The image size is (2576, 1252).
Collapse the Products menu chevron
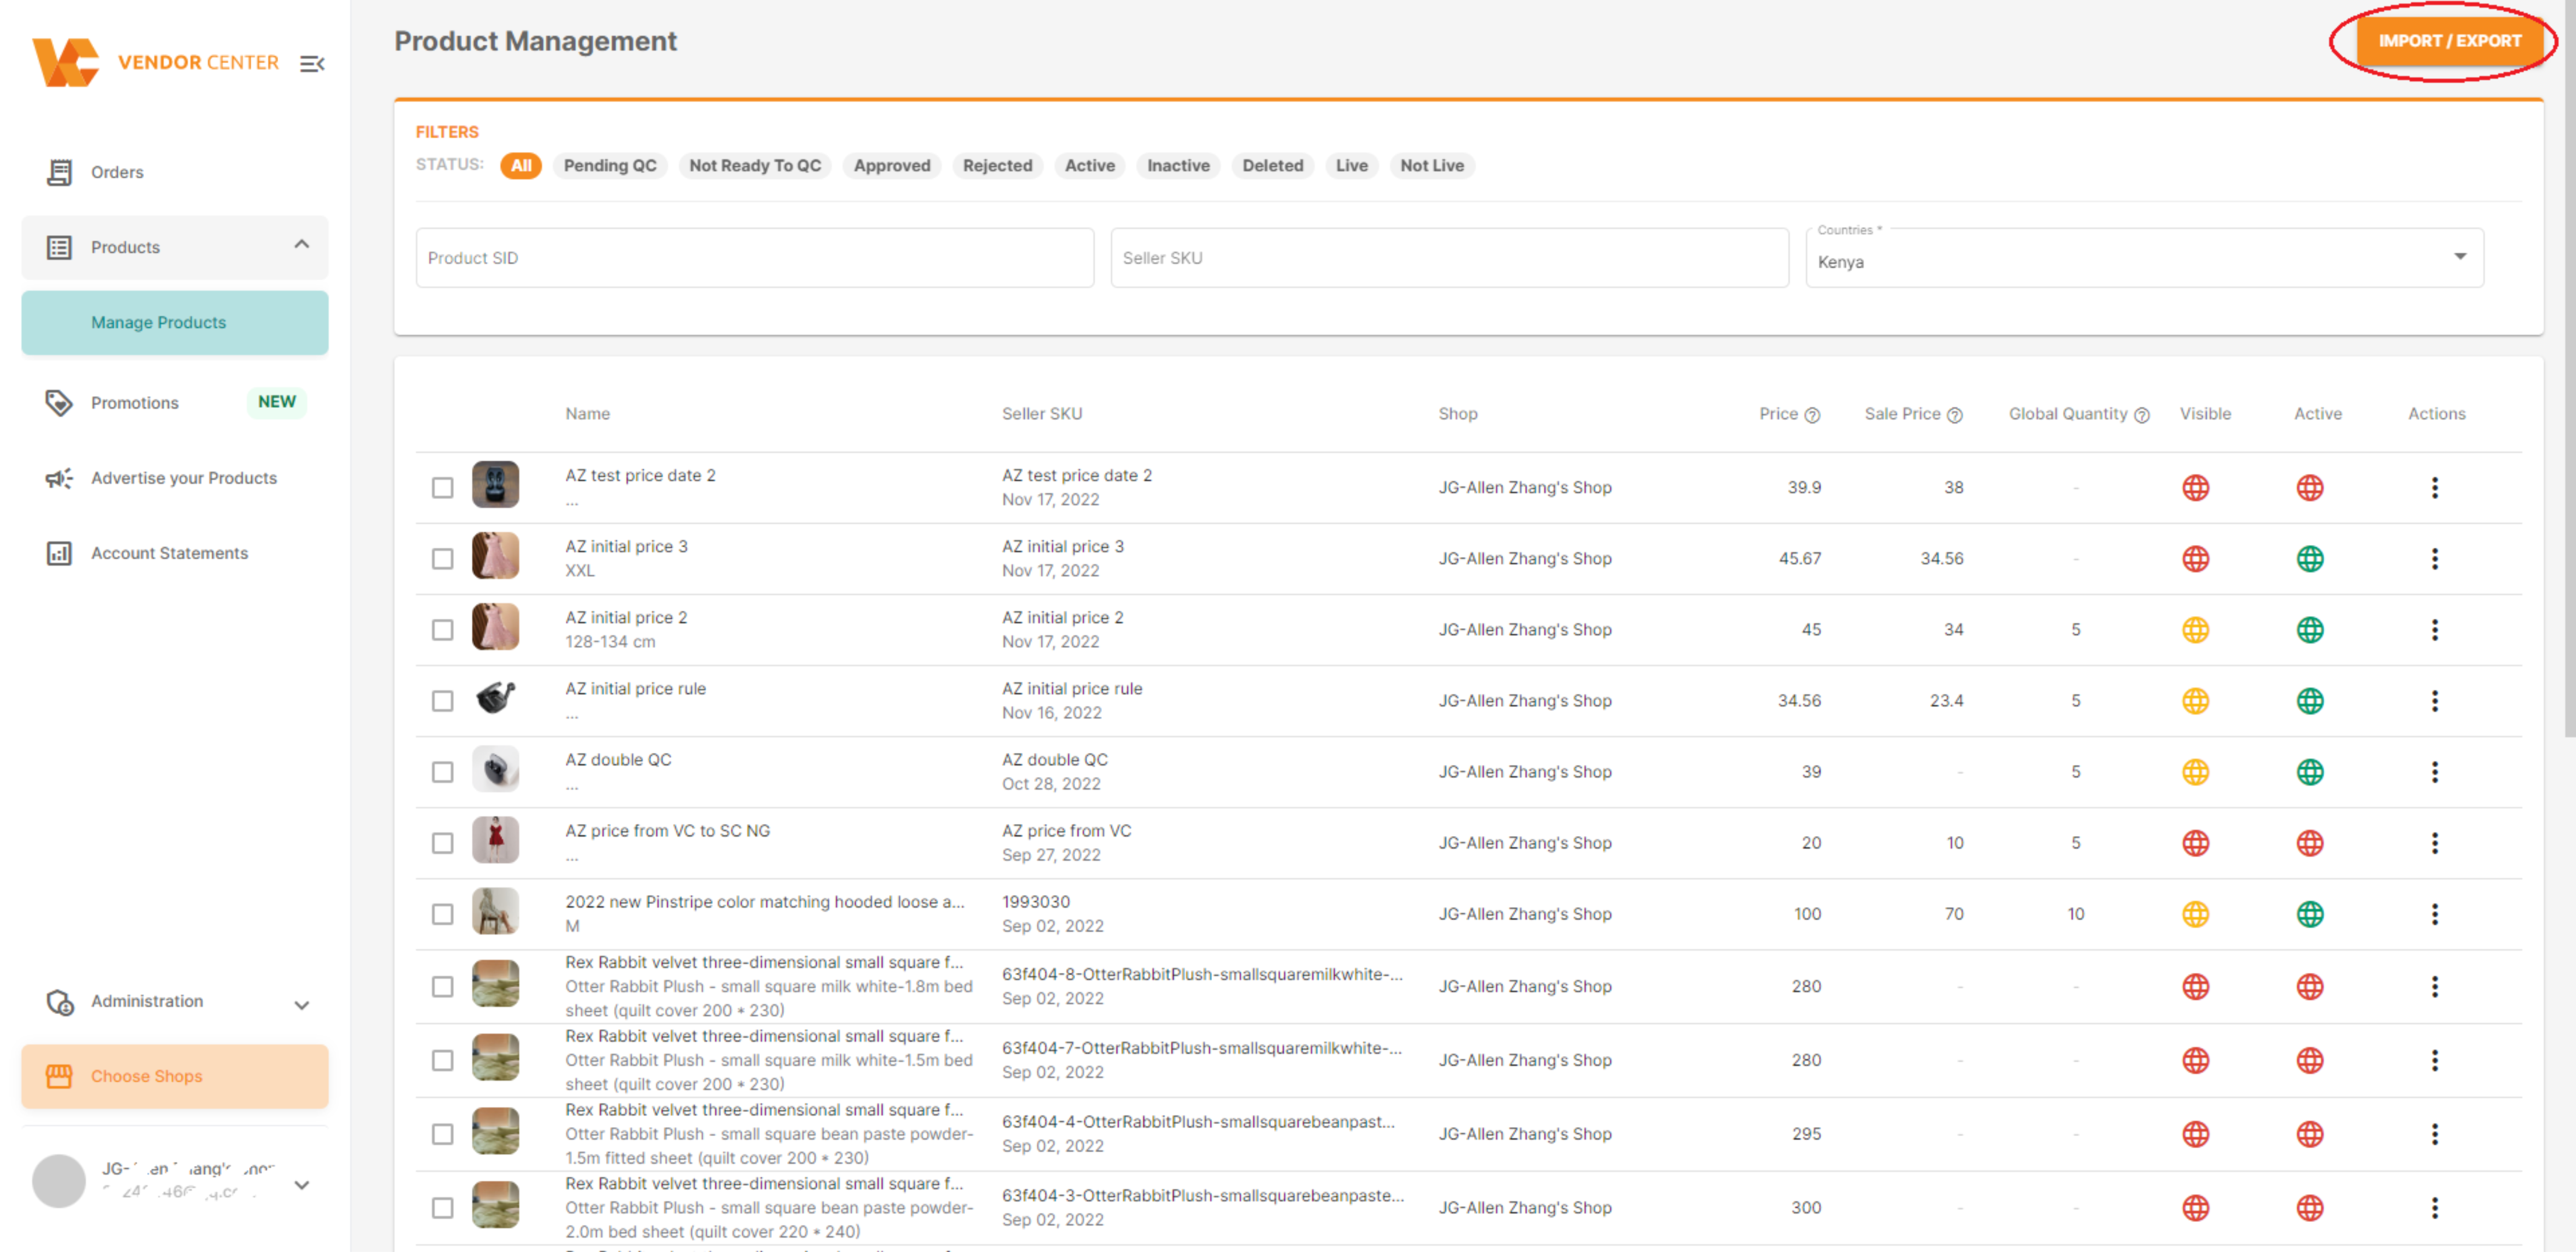(301, 245)
